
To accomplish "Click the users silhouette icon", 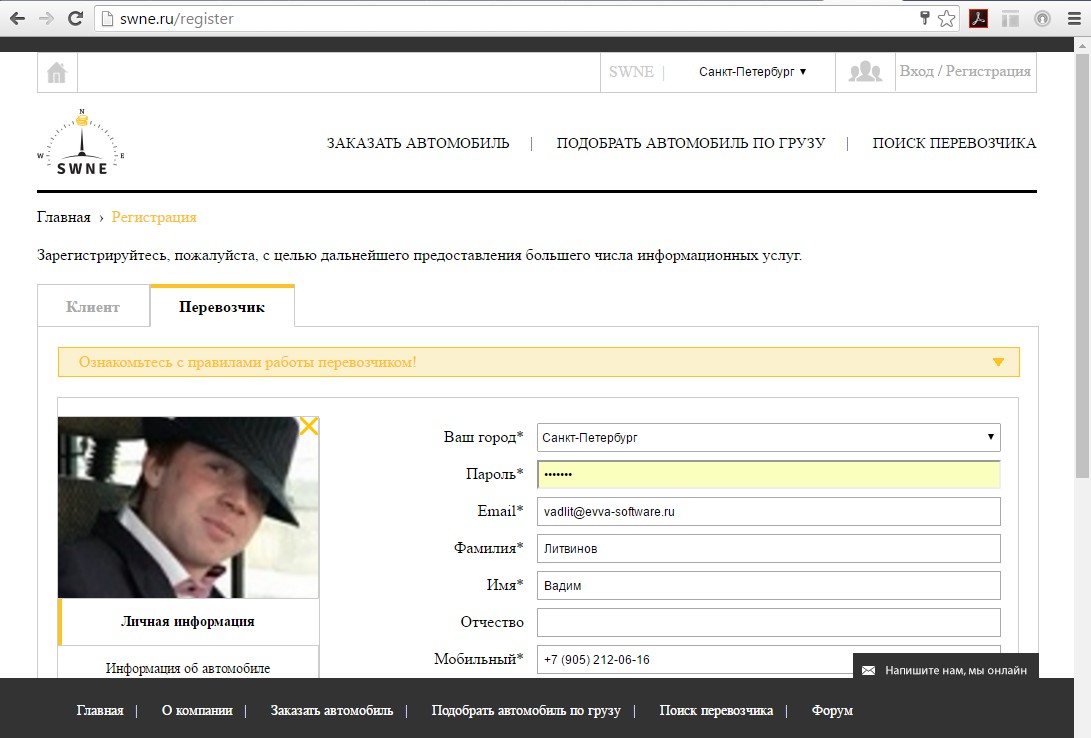I will tap(865, 72).
